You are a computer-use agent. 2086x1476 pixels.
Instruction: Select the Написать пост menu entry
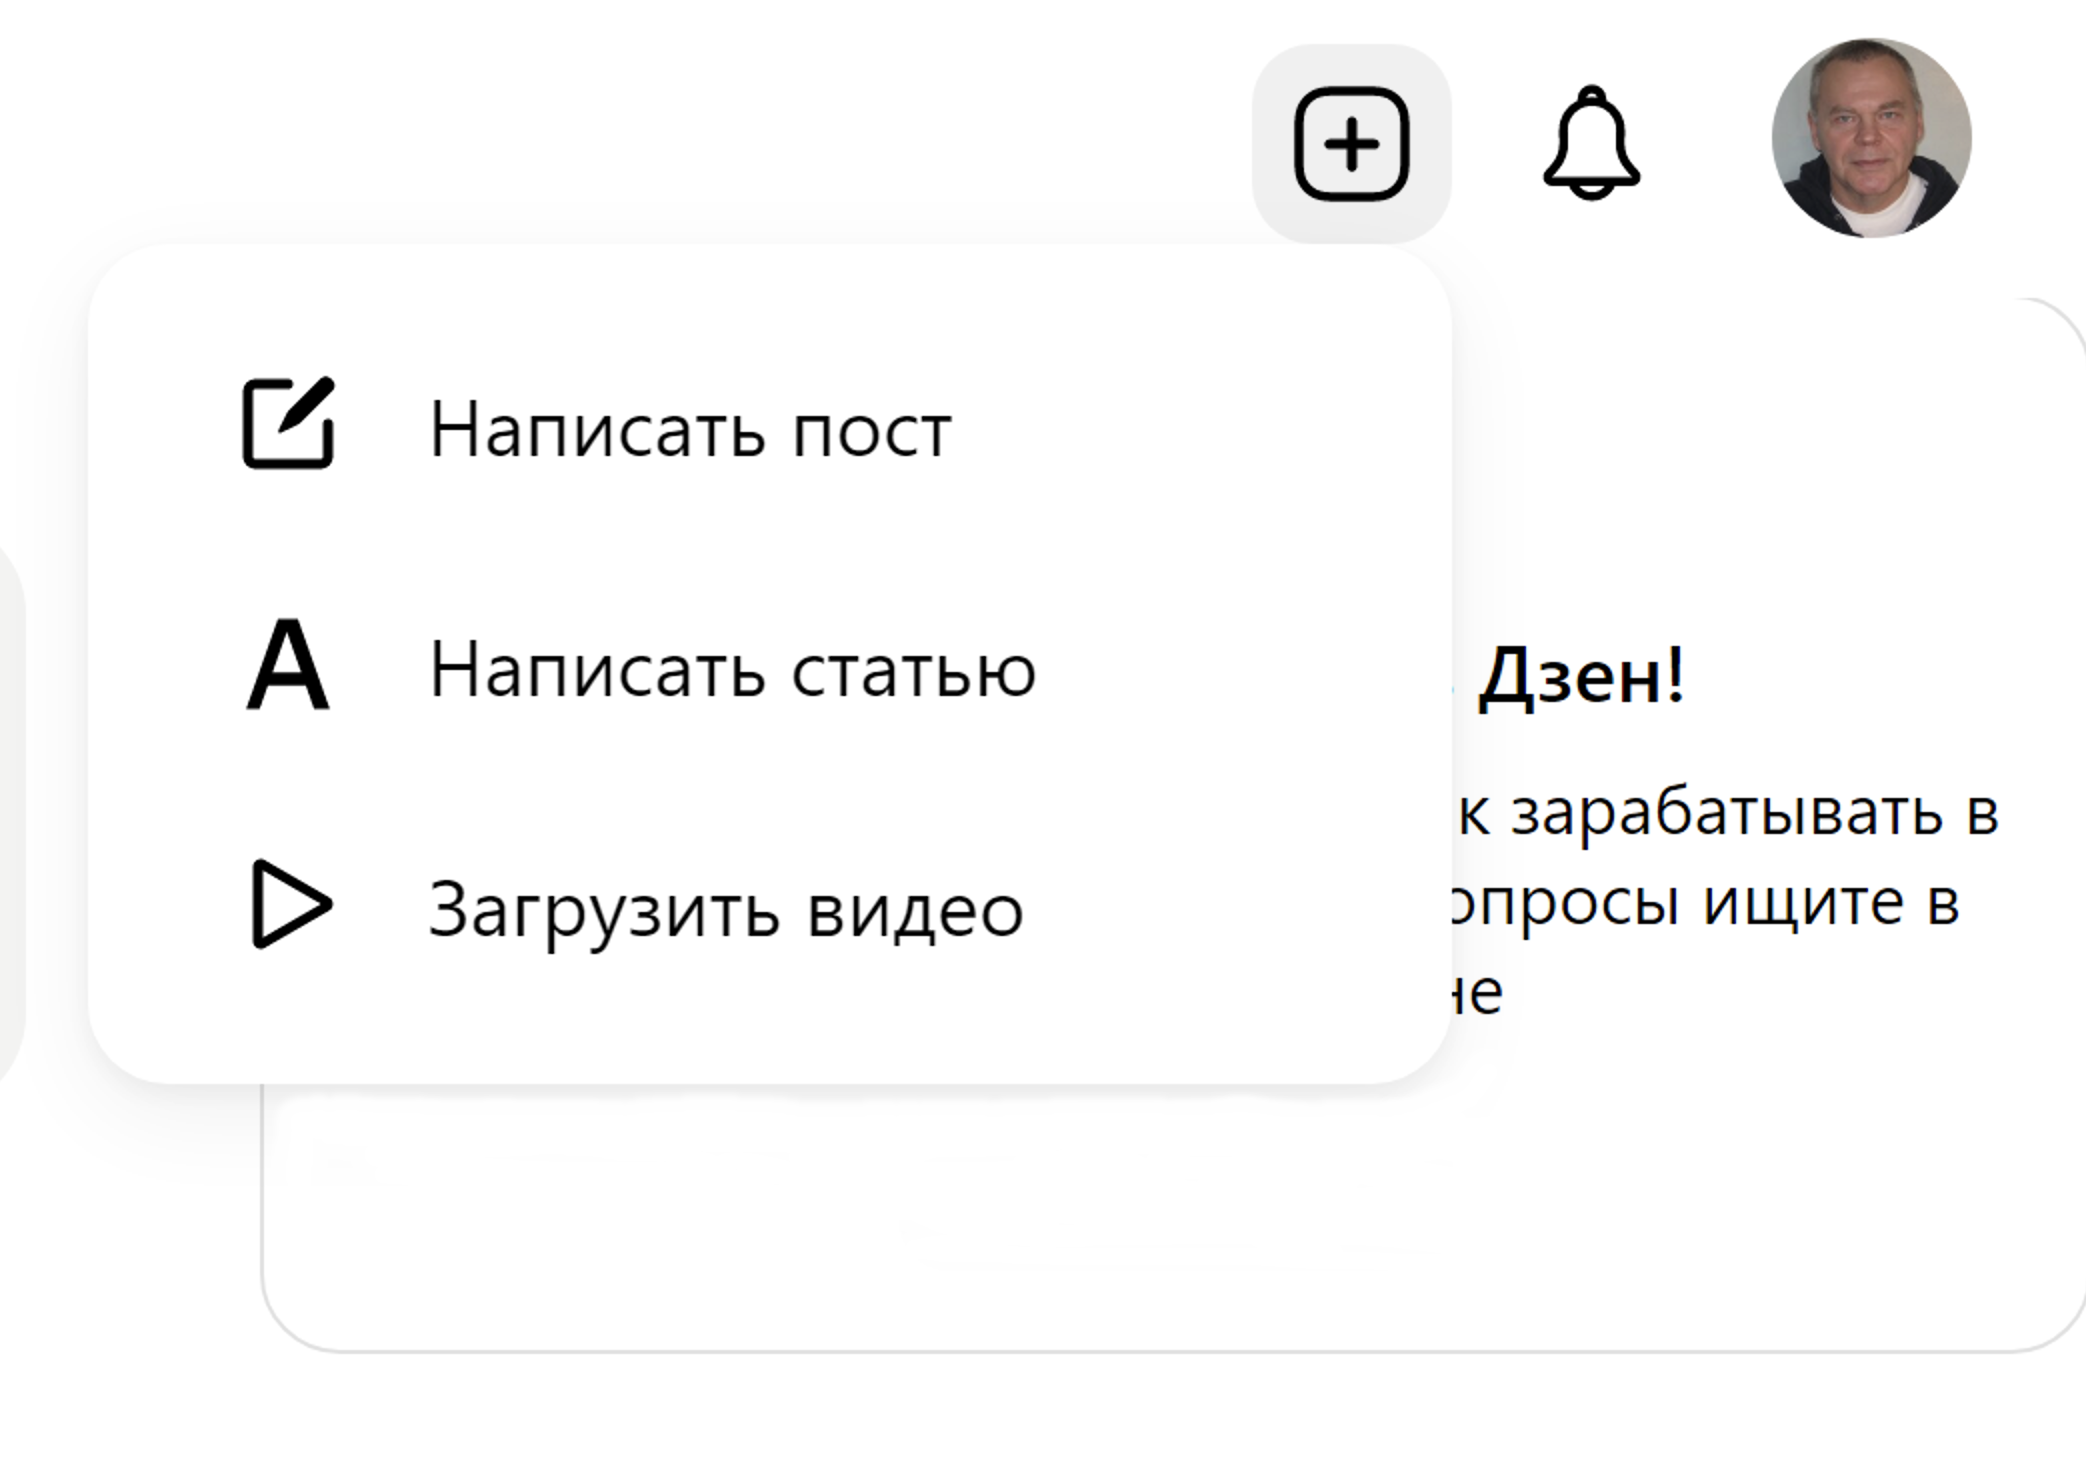690,430
